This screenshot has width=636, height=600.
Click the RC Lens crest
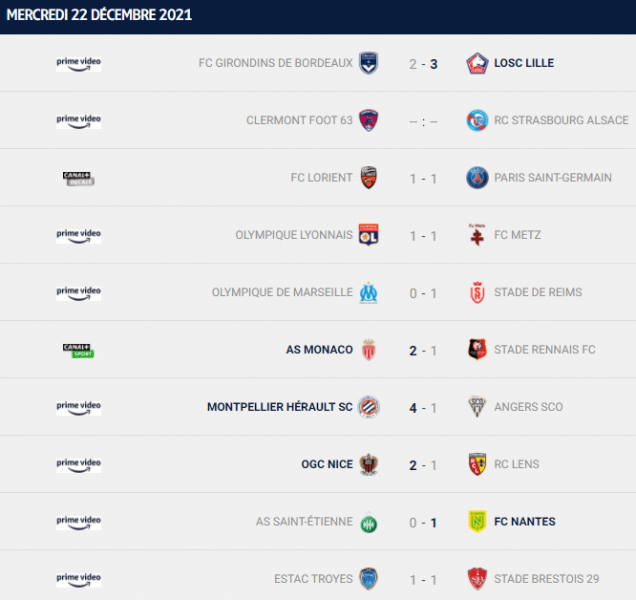click(x=477, y=464)
